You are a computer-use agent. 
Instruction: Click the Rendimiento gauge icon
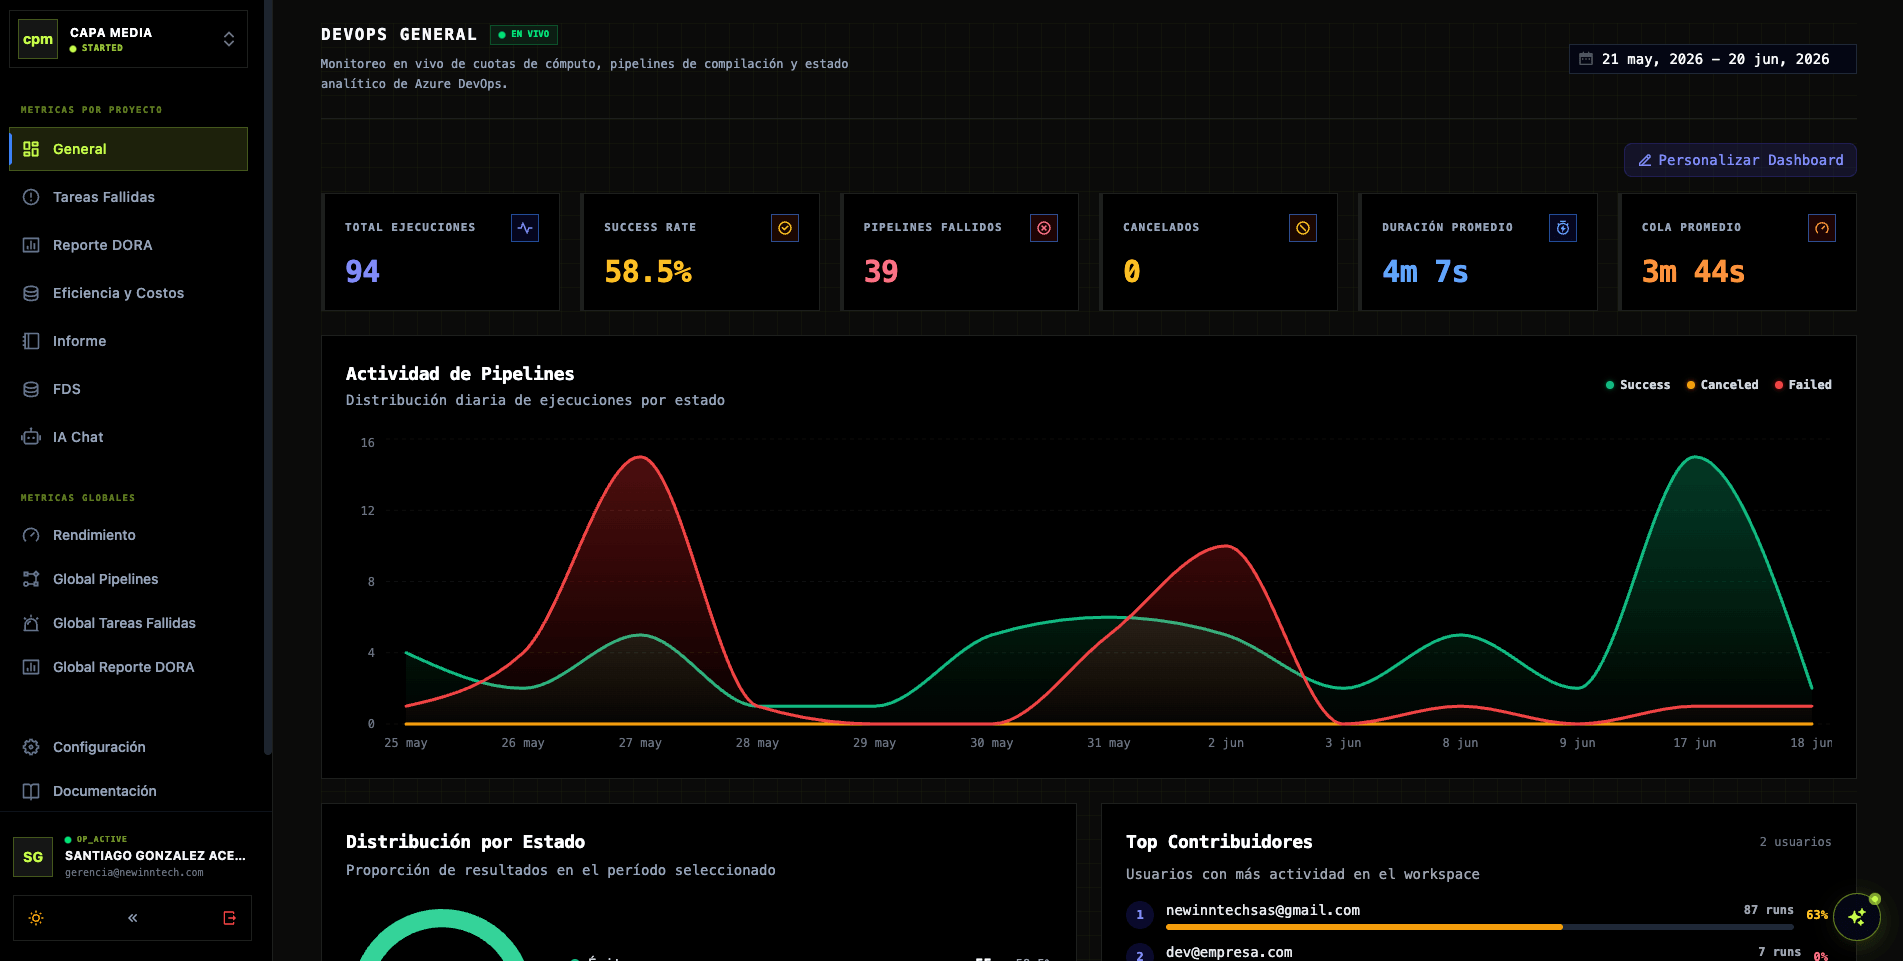tap(31, 535)
